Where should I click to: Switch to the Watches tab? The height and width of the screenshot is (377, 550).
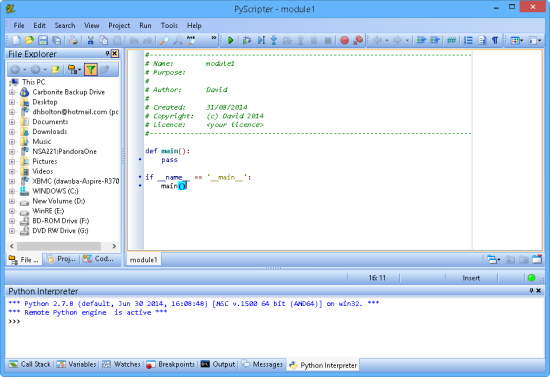point(121,364)
